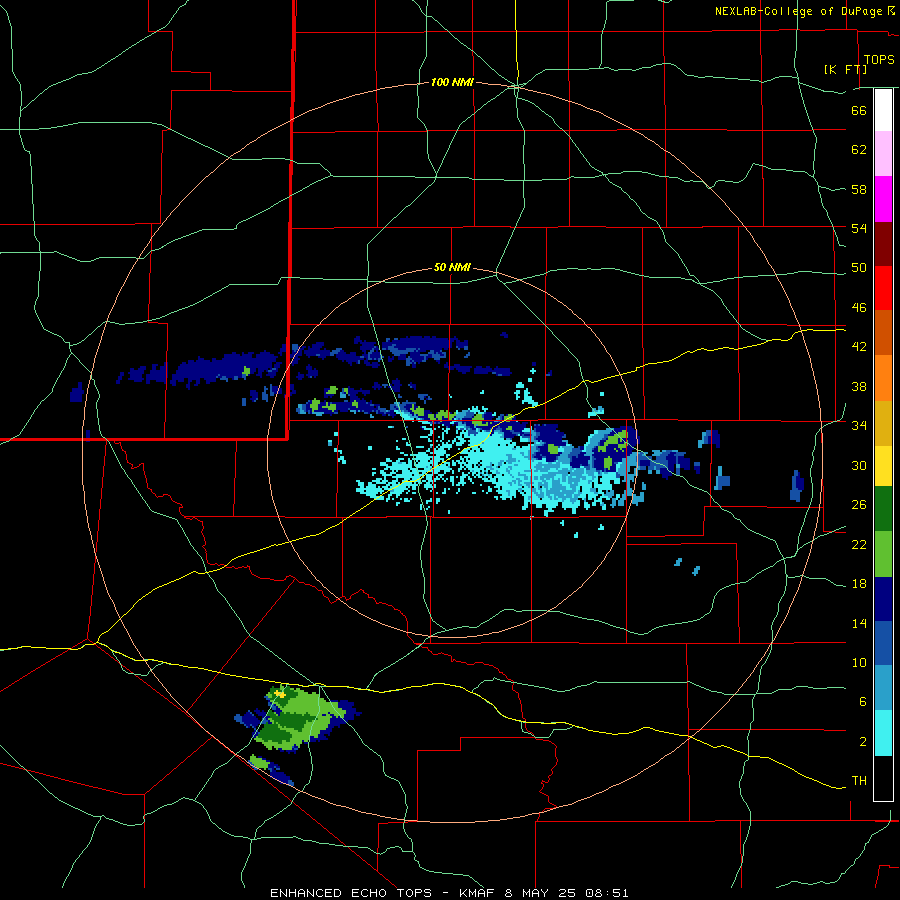Click the legend value "10"

[x=859, y=662]
